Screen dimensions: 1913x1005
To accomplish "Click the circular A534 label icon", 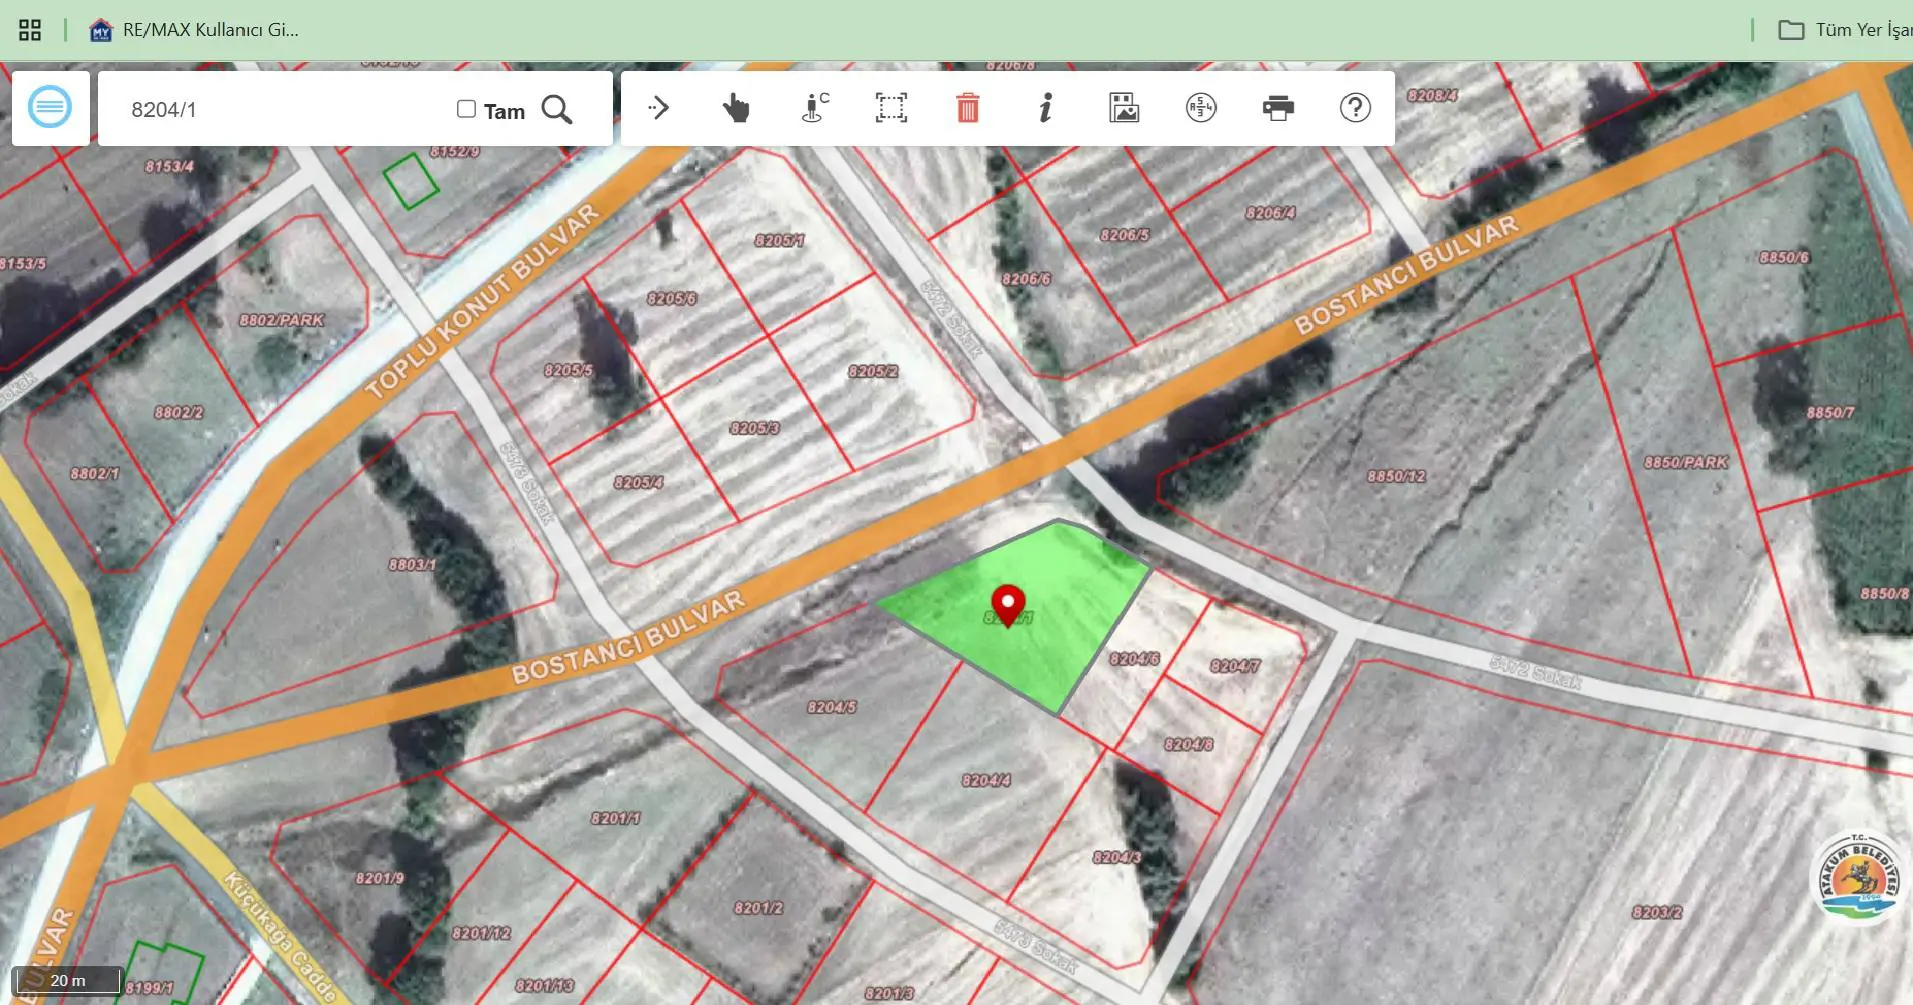I will point(1201,107).
